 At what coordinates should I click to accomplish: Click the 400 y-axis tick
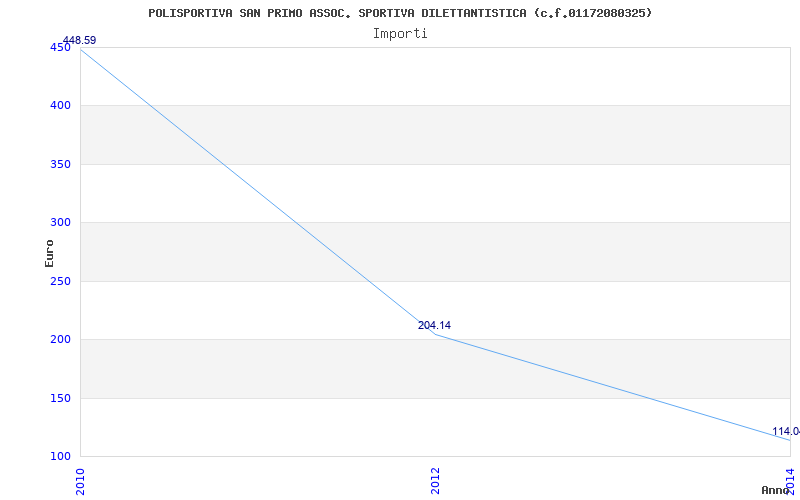tap(60, 106)
